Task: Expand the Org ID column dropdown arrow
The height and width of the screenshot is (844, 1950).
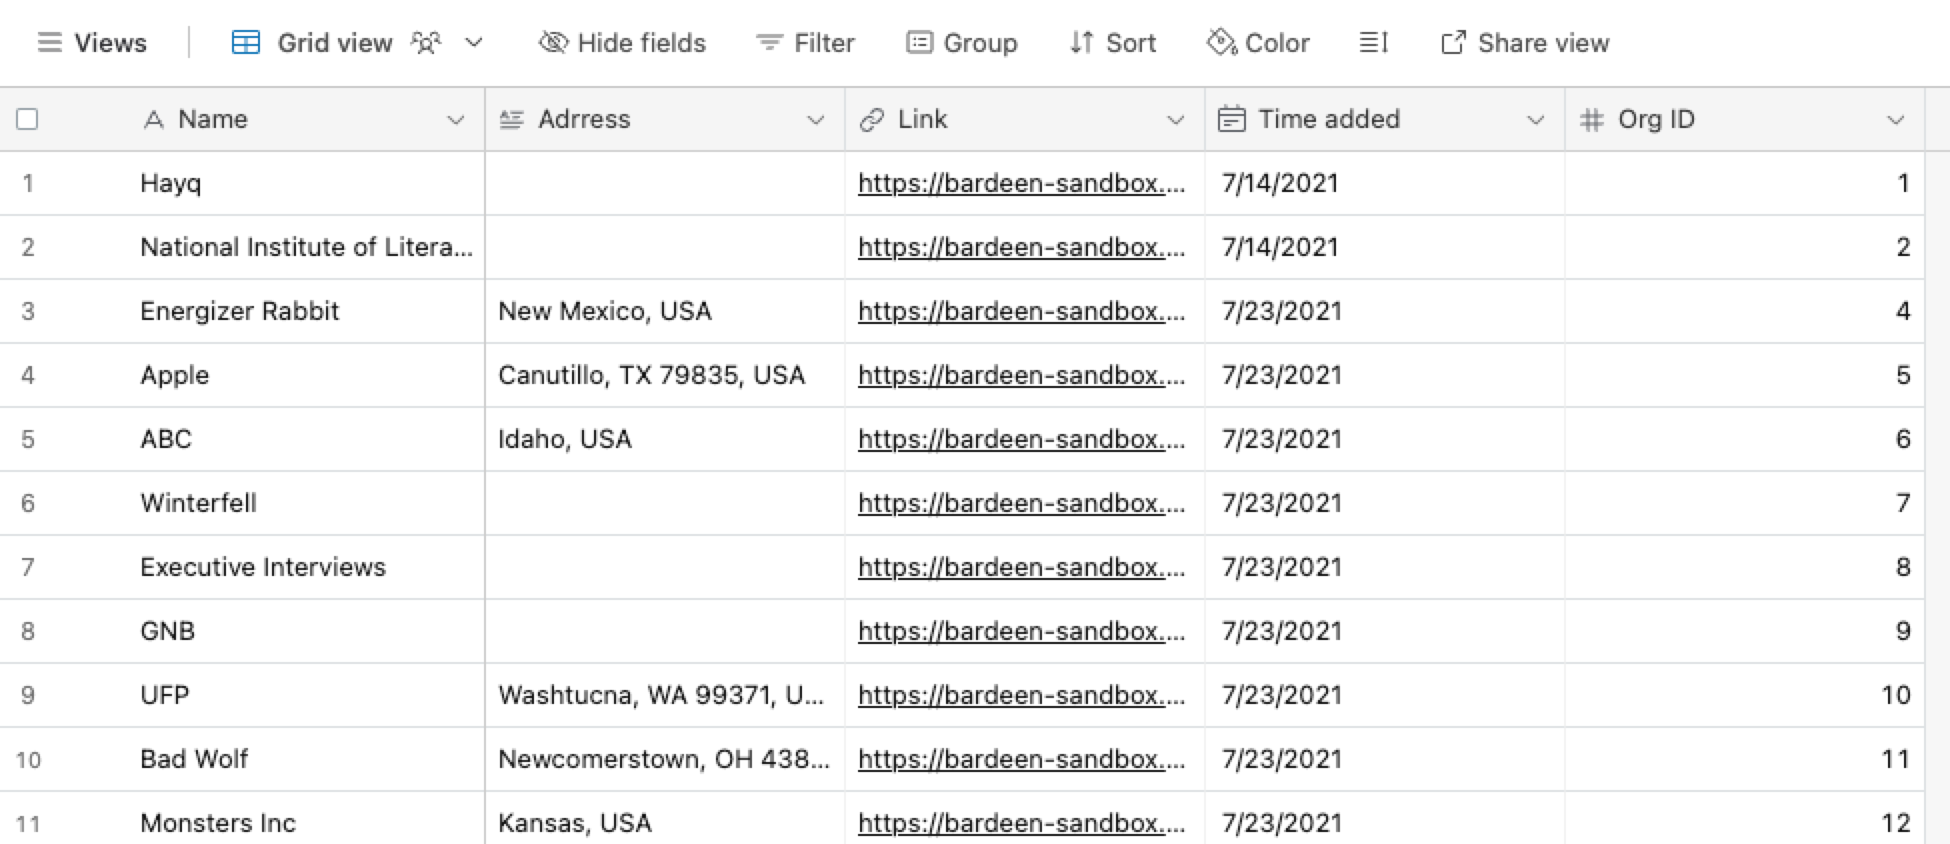Action: pos(1896,120)
